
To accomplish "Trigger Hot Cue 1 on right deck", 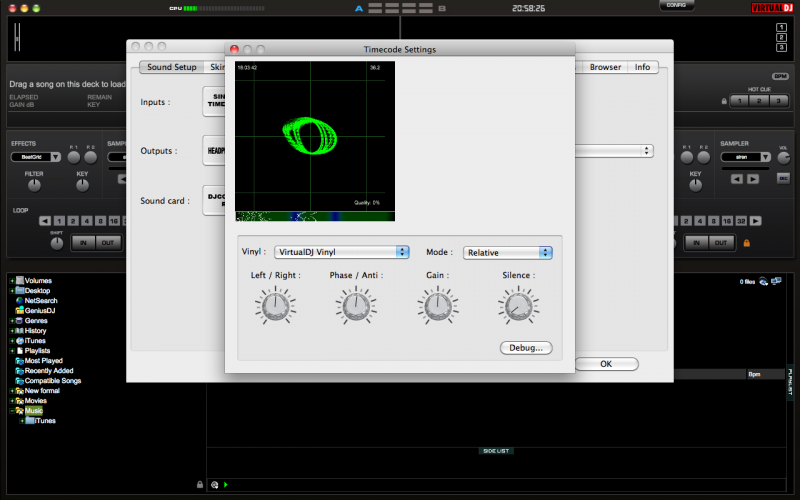I will point(739,101).
